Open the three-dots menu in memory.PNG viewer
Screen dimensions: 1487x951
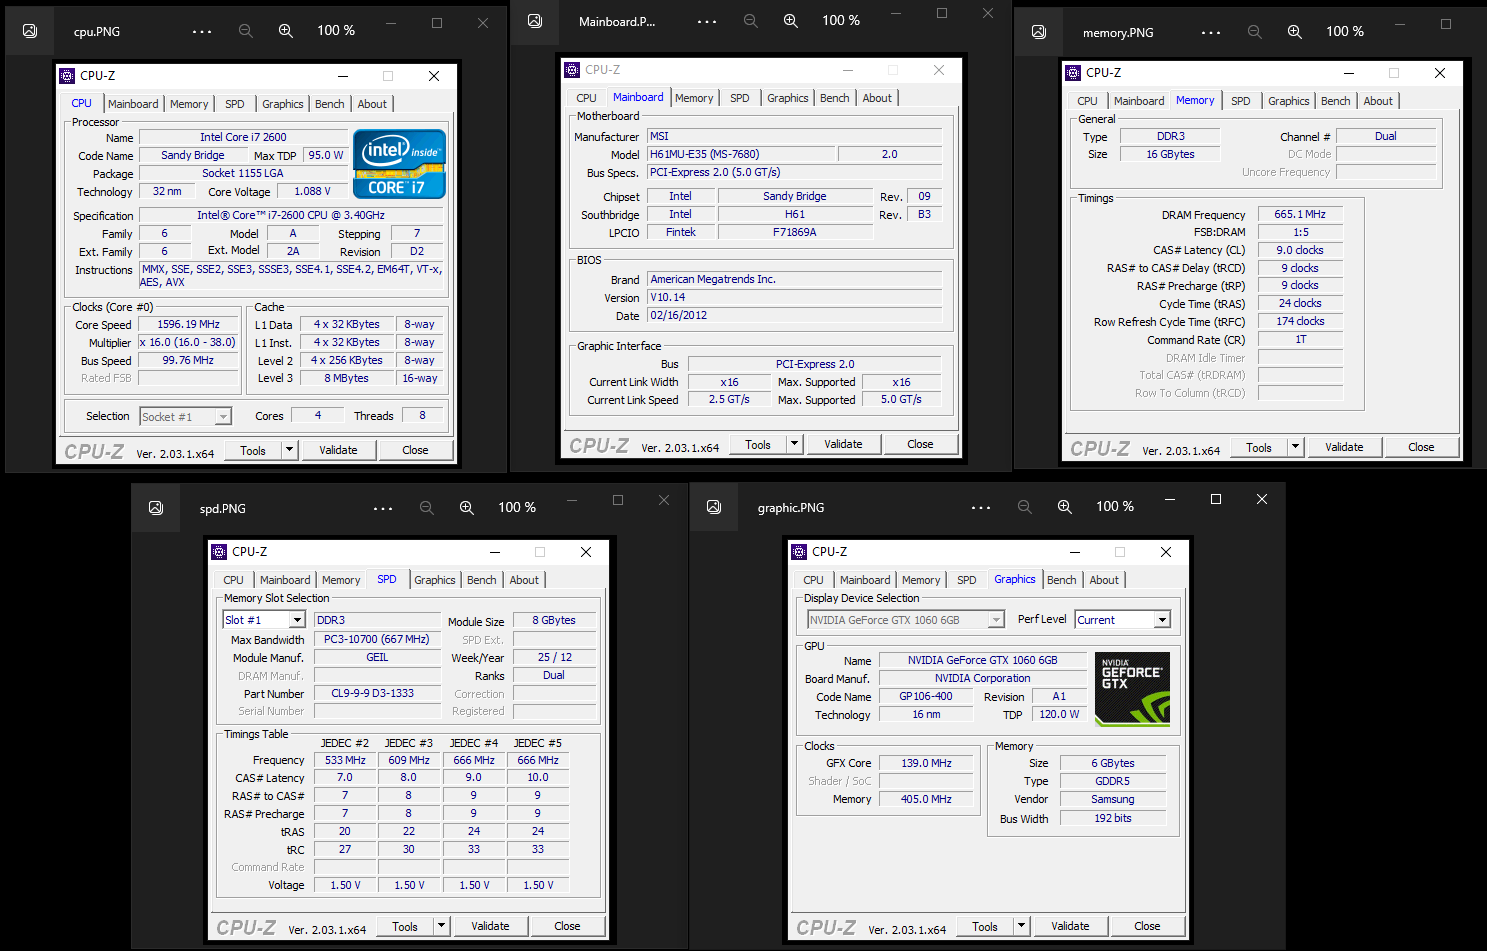pyautogui.click(x=1211, y=32)
